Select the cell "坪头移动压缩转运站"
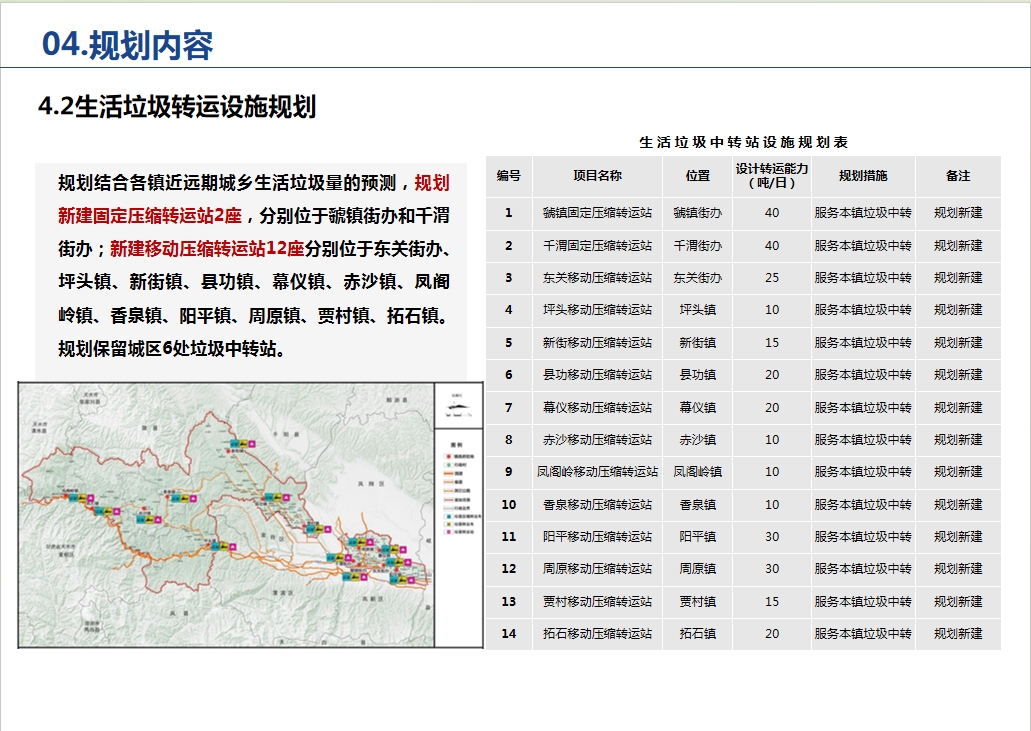This screenshot has width=1031, height=731. (597, 310)
